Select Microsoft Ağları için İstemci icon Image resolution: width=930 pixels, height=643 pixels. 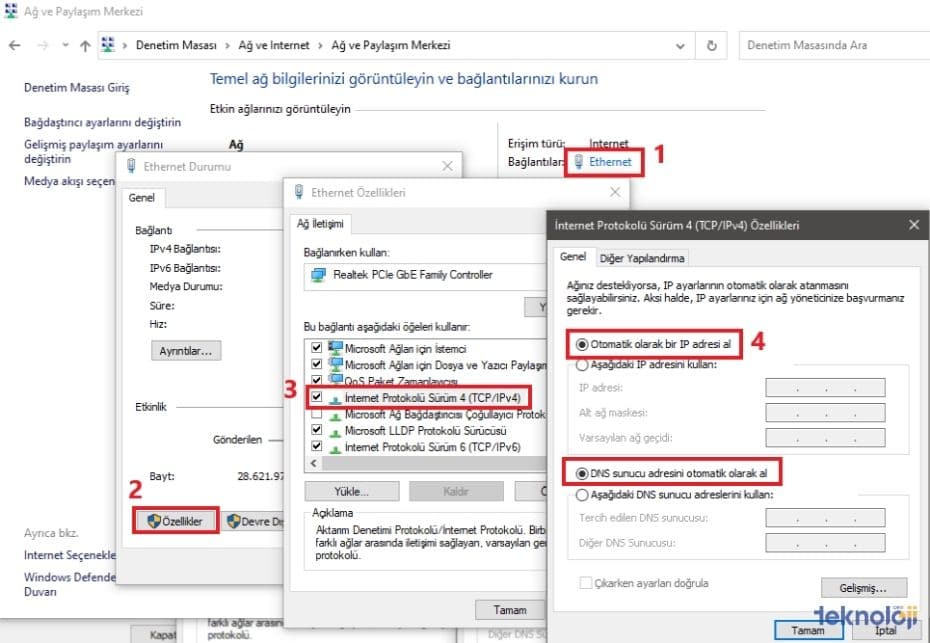coord(336,348)
